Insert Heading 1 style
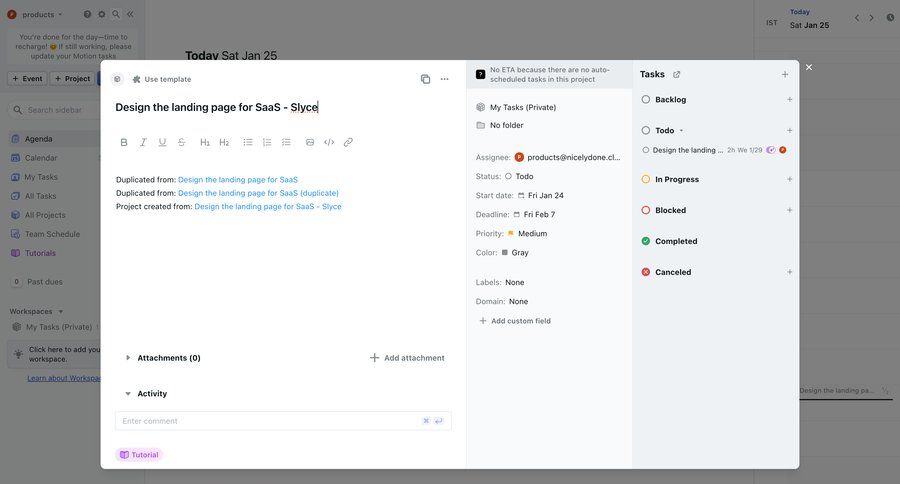The image size is (900, 484). coord(205,142)
